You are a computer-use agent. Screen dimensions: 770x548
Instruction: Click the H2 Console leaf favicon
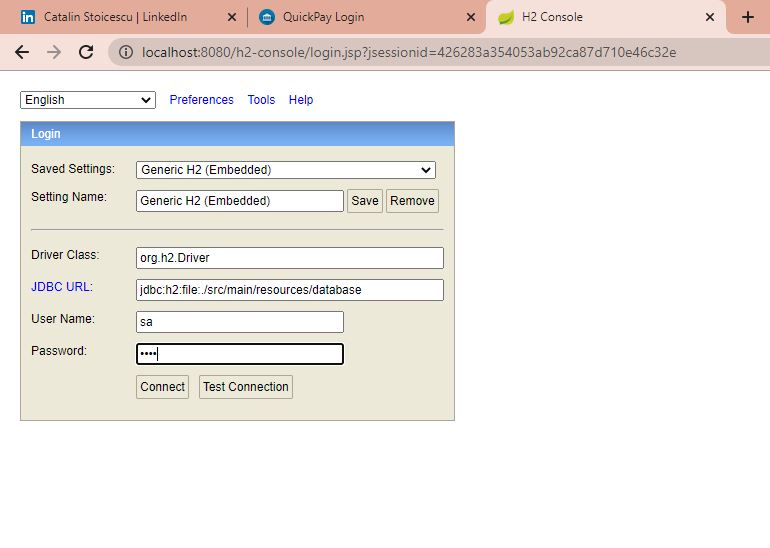tap(506, 18)
